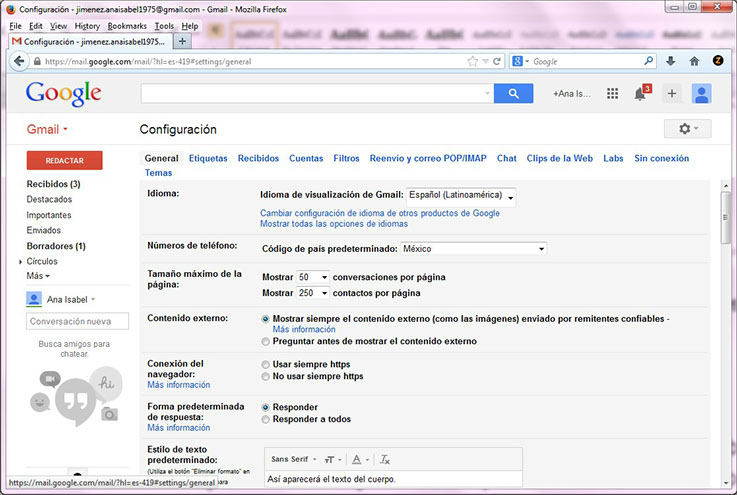
Task: Switch to the Filtros settings tab
Action: tap(346, 158)
